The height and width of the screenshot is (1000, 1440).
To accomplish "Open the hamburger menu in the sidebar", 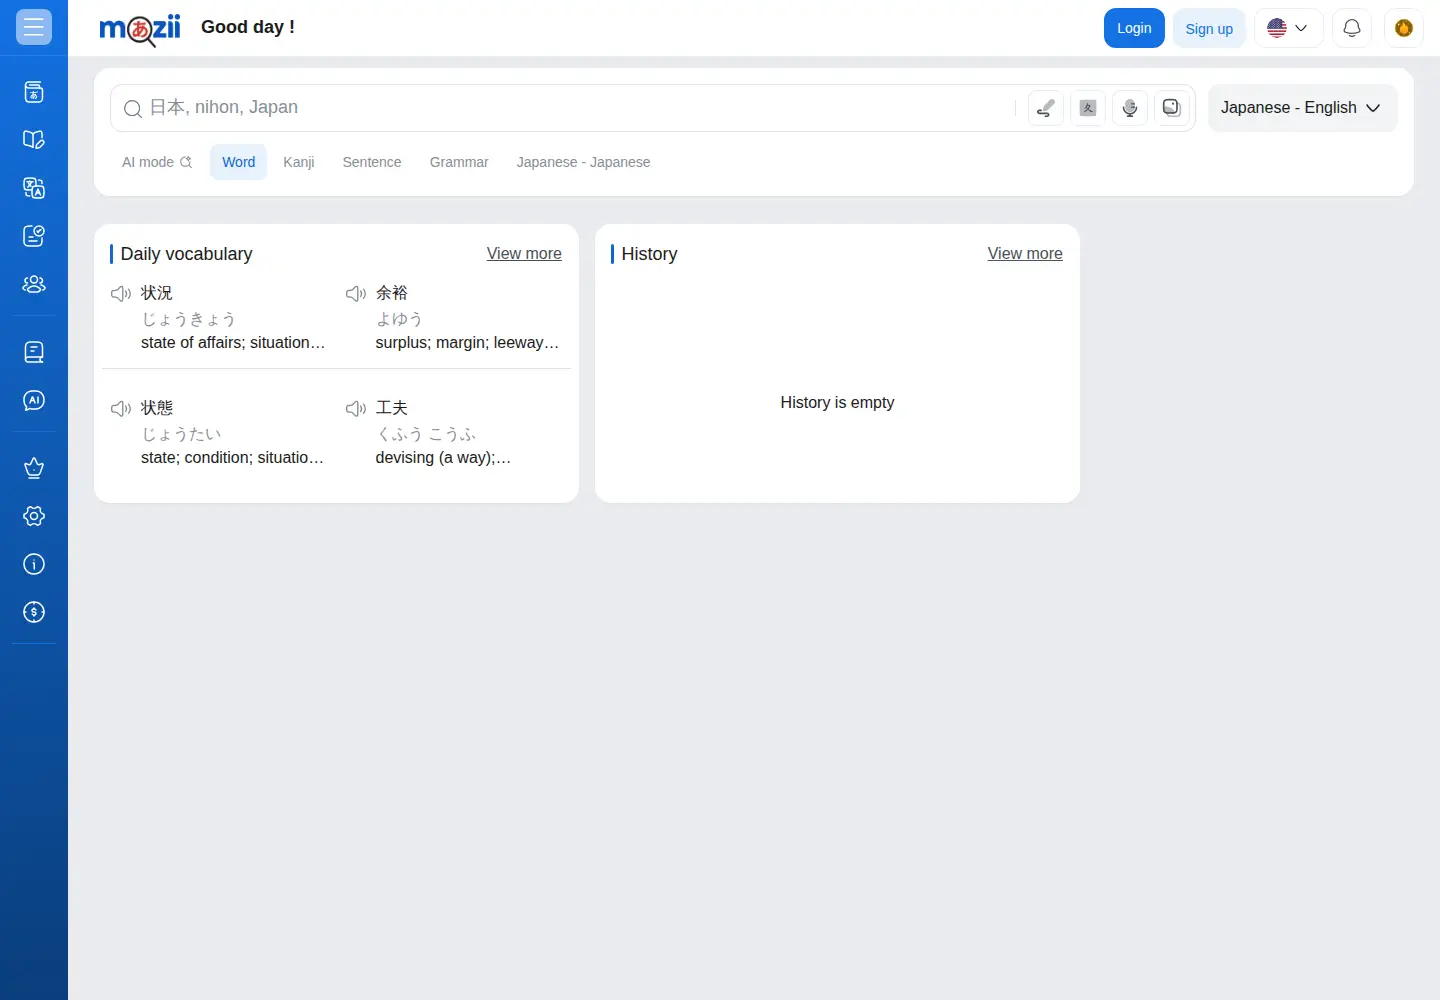I will click(34, 27).
